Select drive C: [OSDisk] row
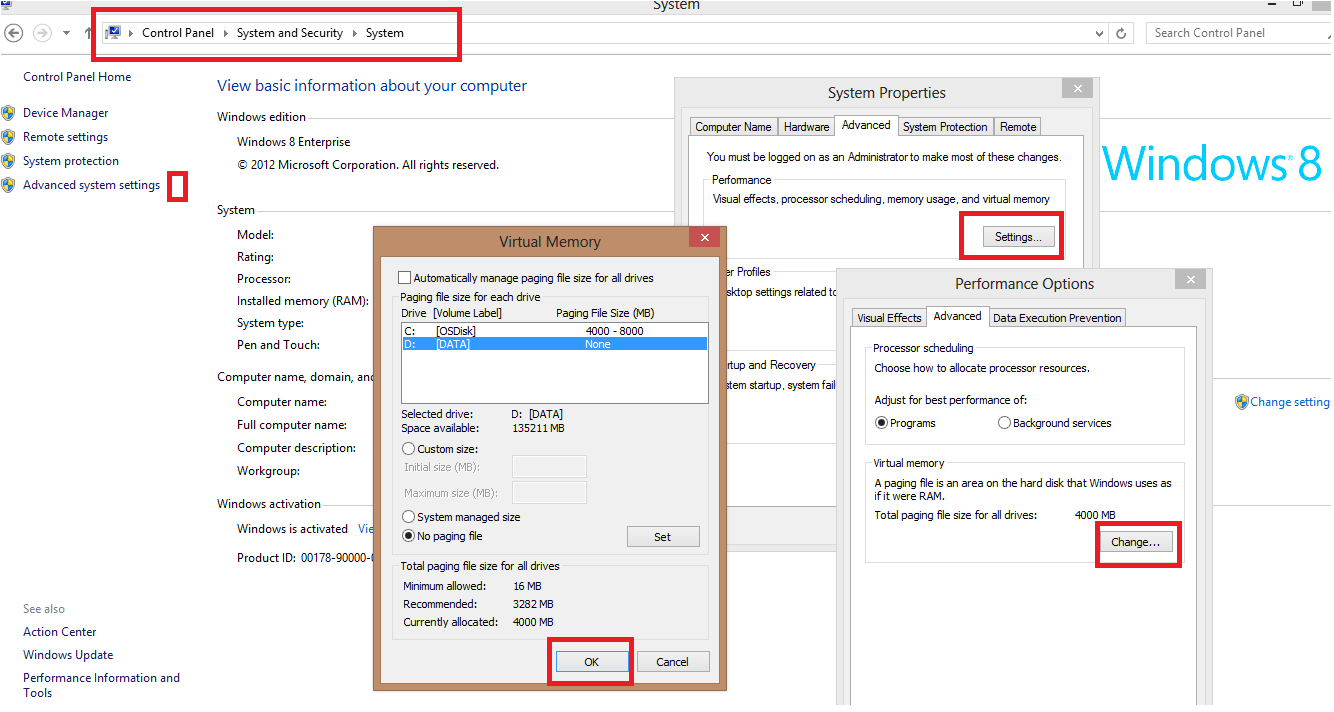This screenshot has width=1334, height=712. (554, 331)
